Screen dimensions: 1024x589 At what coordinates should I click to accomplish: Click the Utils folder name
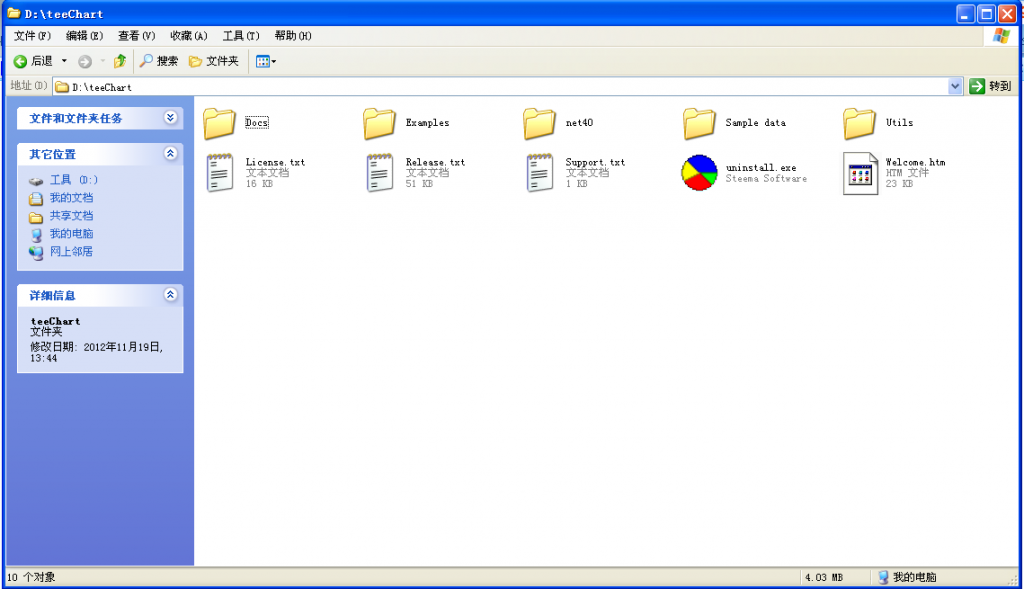click(899, 122)
